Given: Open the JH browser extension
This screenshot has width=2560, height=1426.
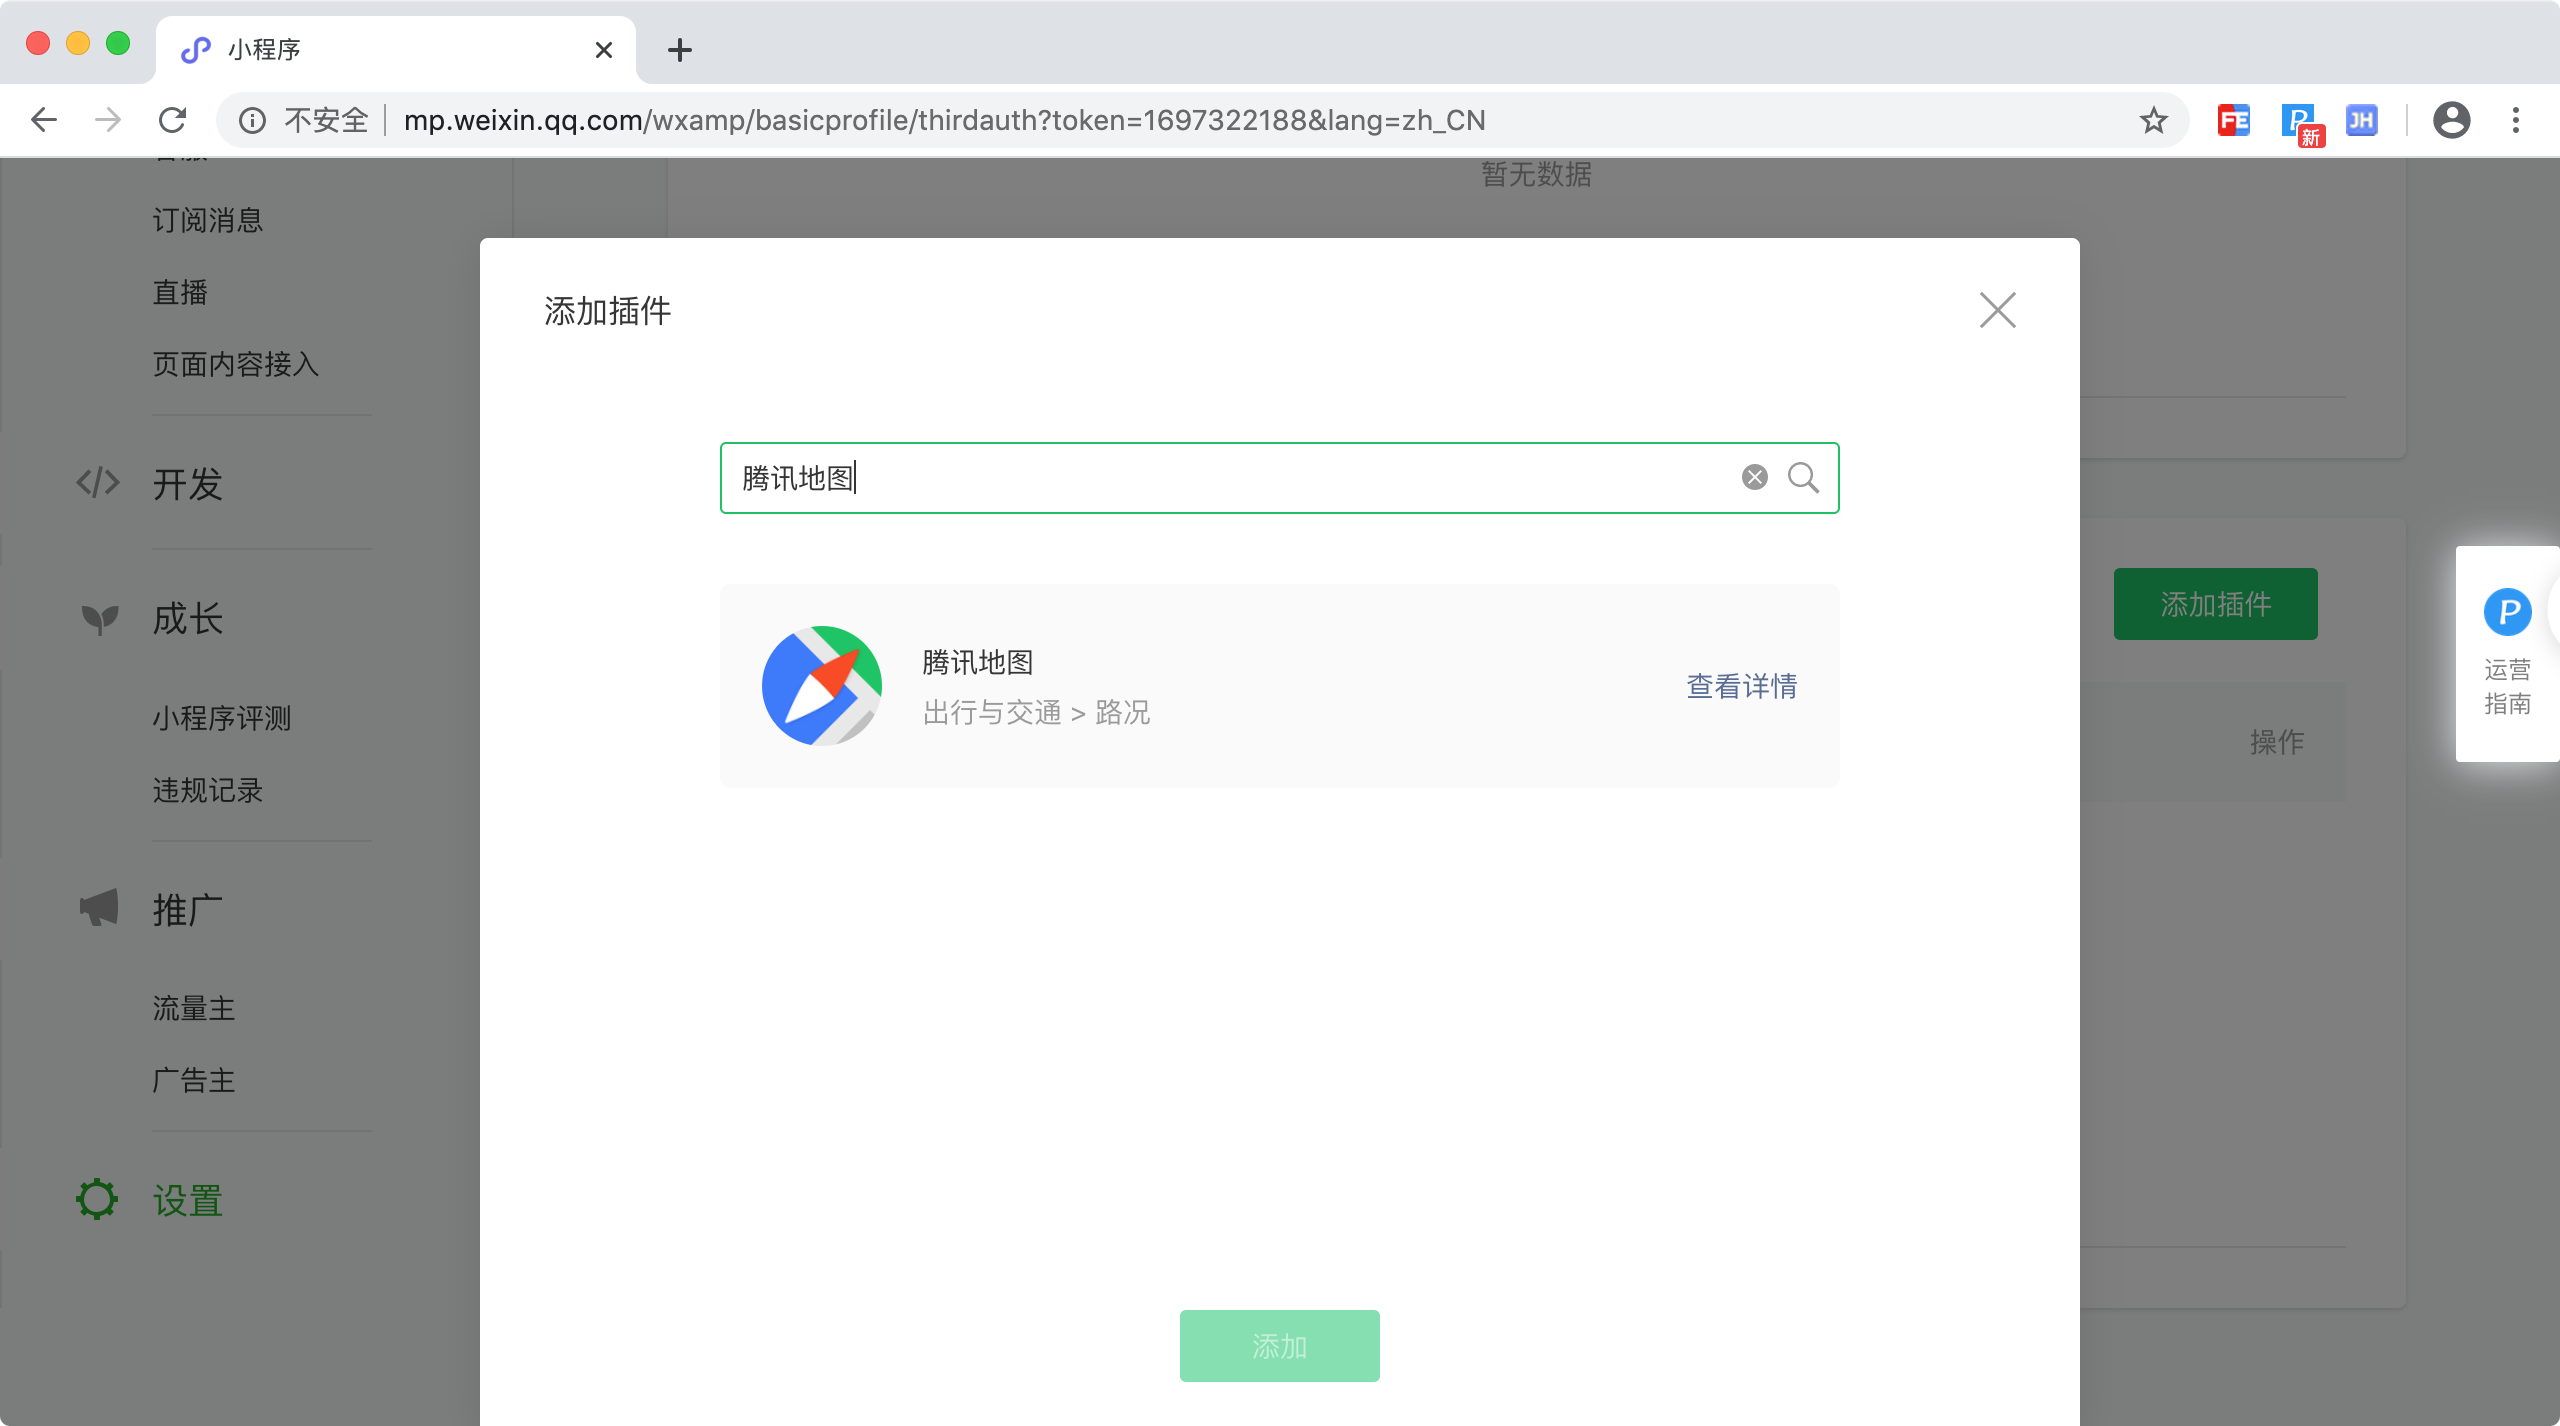Looking at the screenshot, I should click(2361, 121).
